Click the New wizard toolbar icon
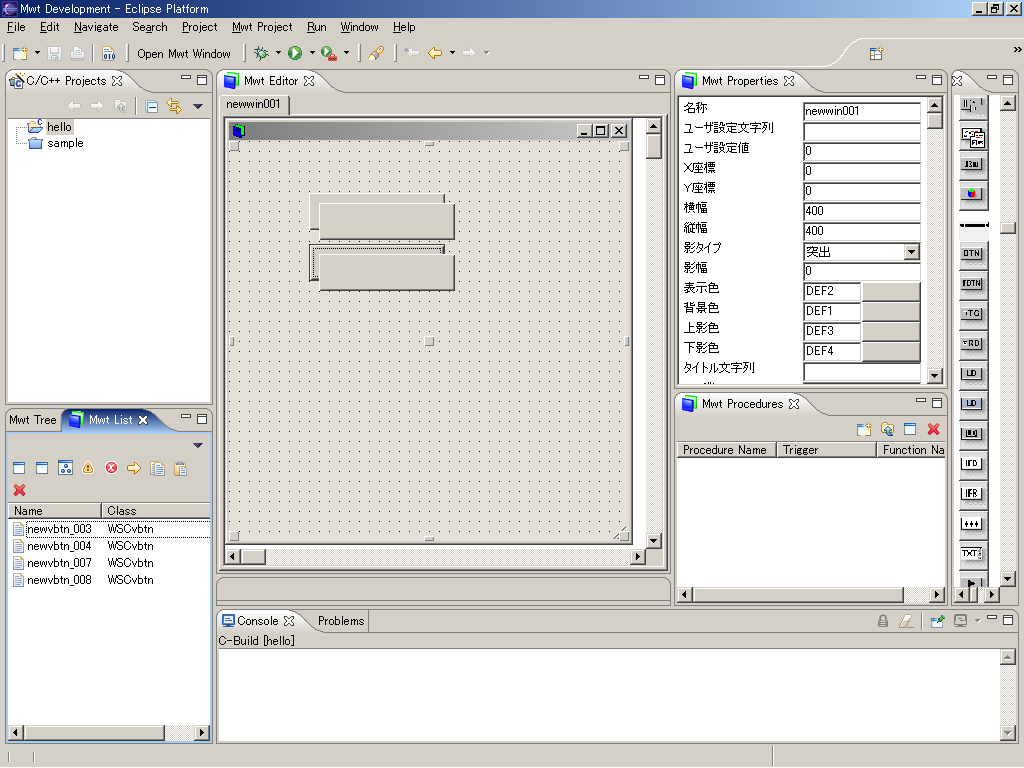This screenshot has width=1024, height=768. pos(20,53)
